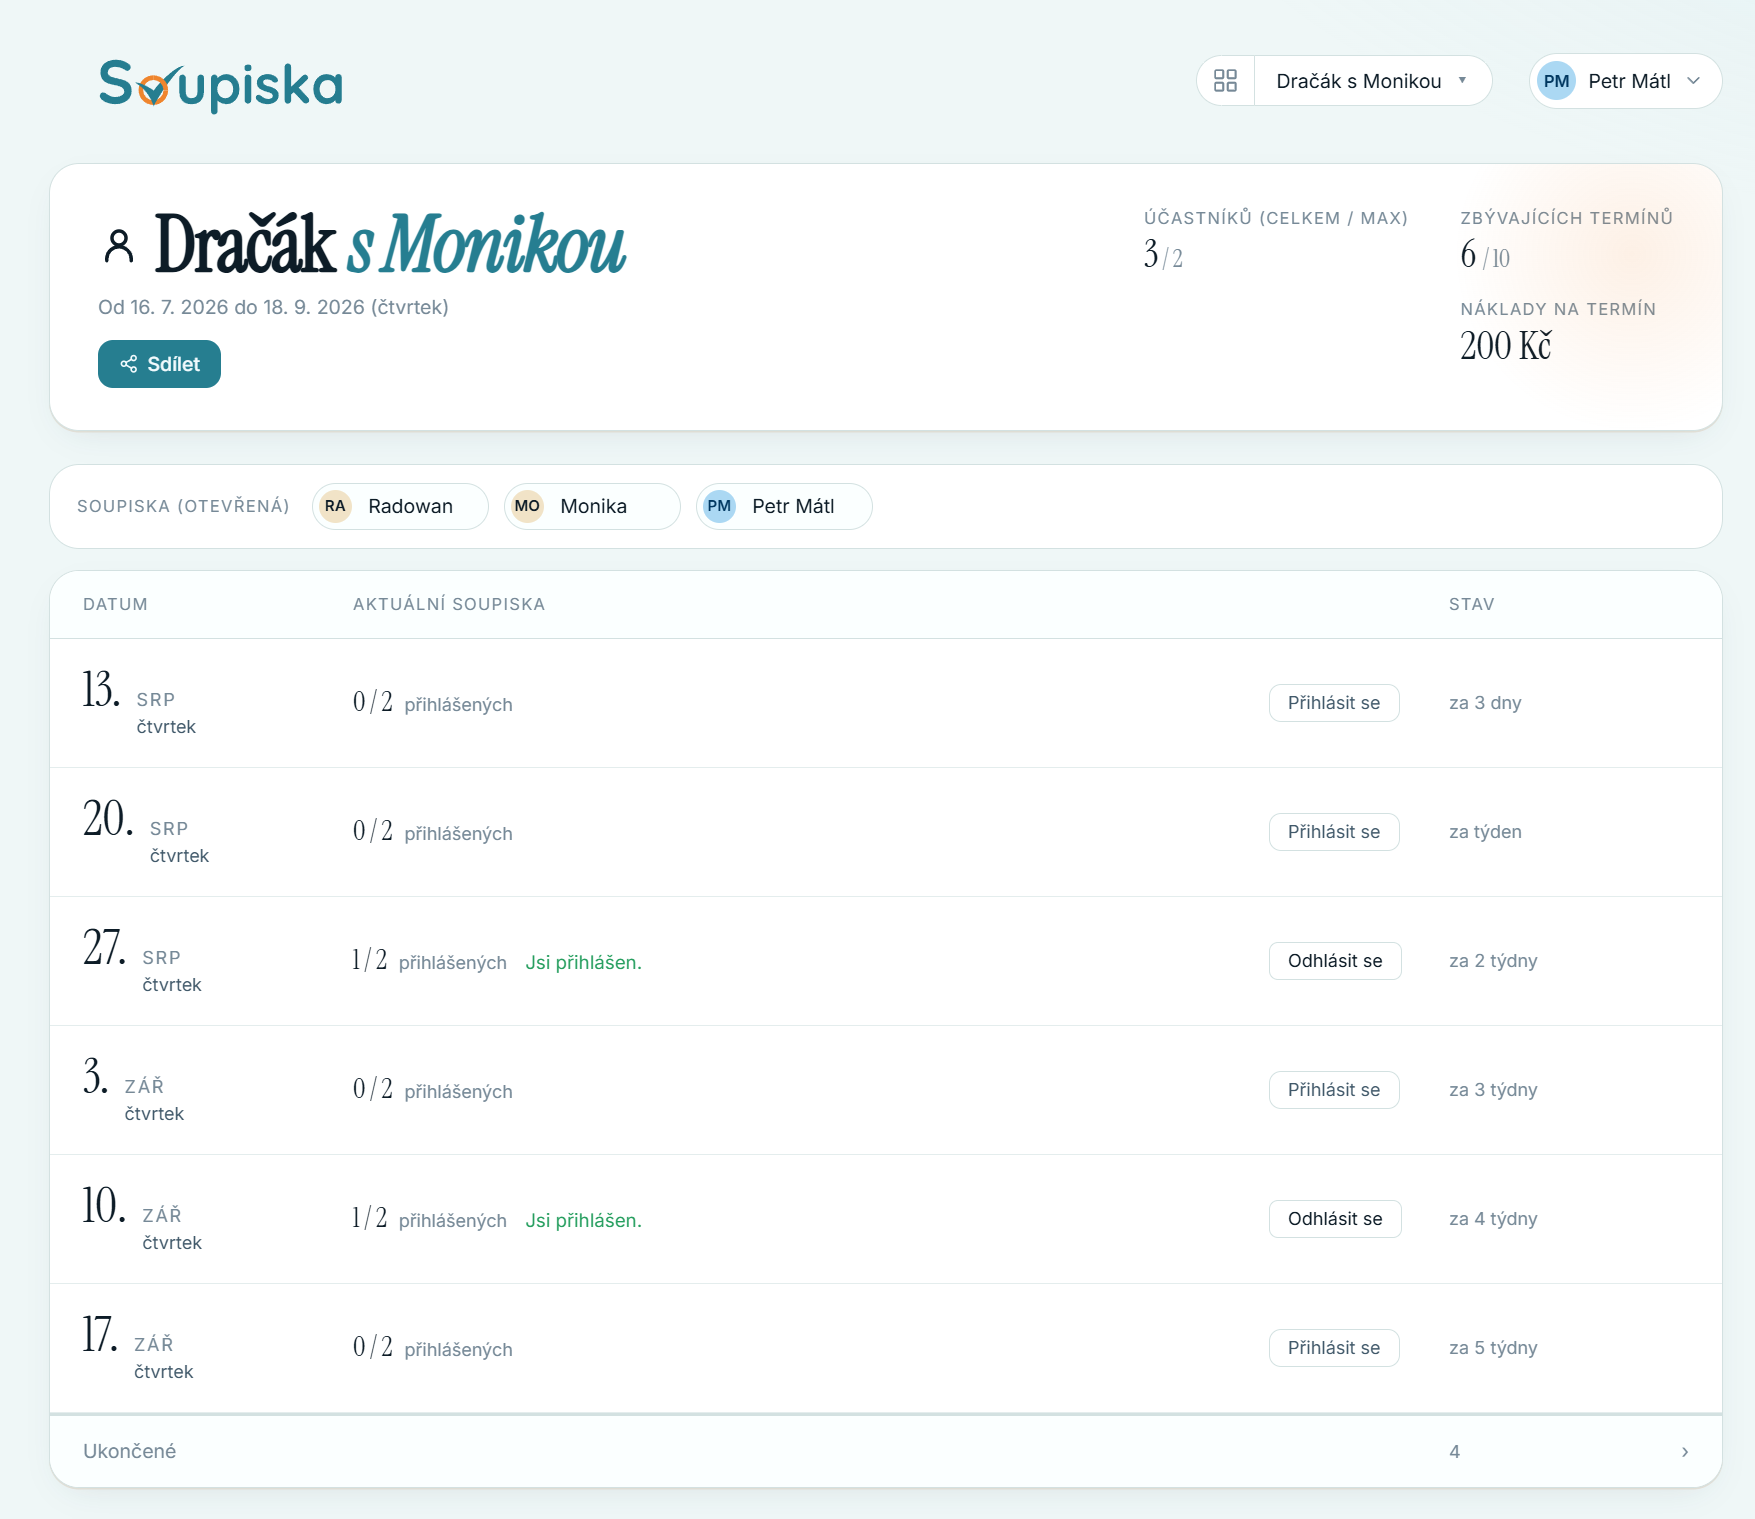Click the 'za 2 týdny' status
This screenshot has height=1519, width=1755.
[1493, 961]
